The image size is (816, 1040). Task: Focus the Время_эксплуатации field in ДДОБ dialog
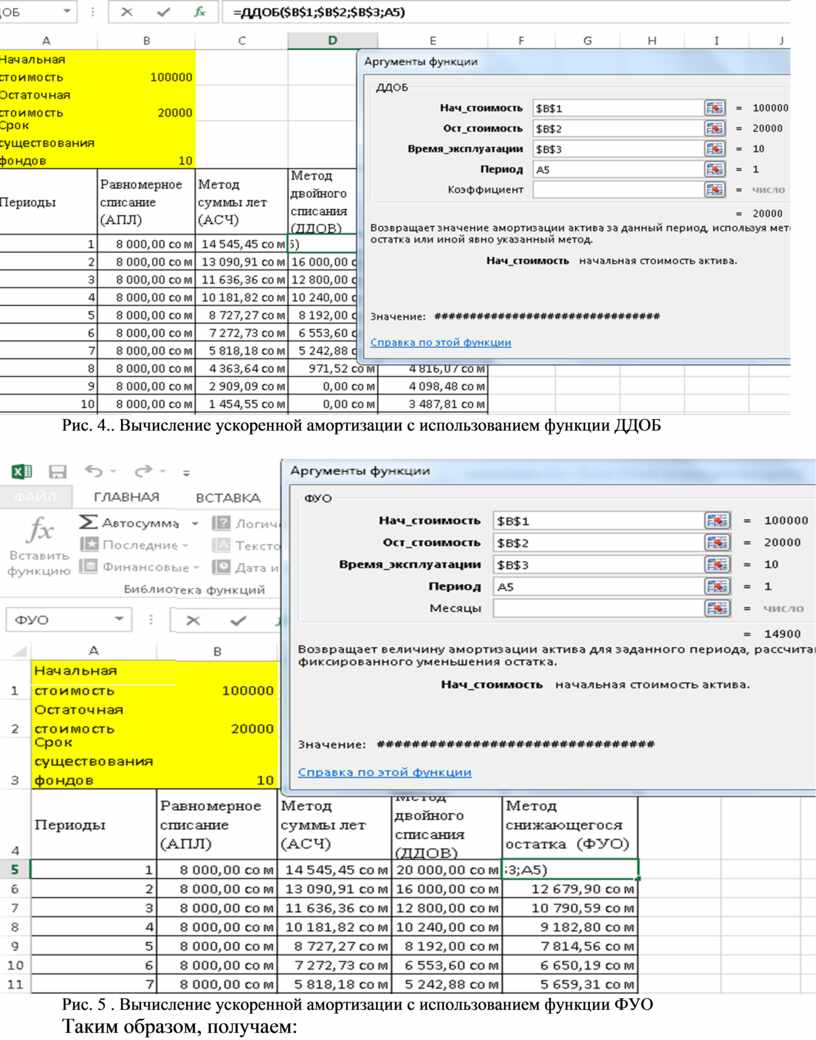coord(617,149)
